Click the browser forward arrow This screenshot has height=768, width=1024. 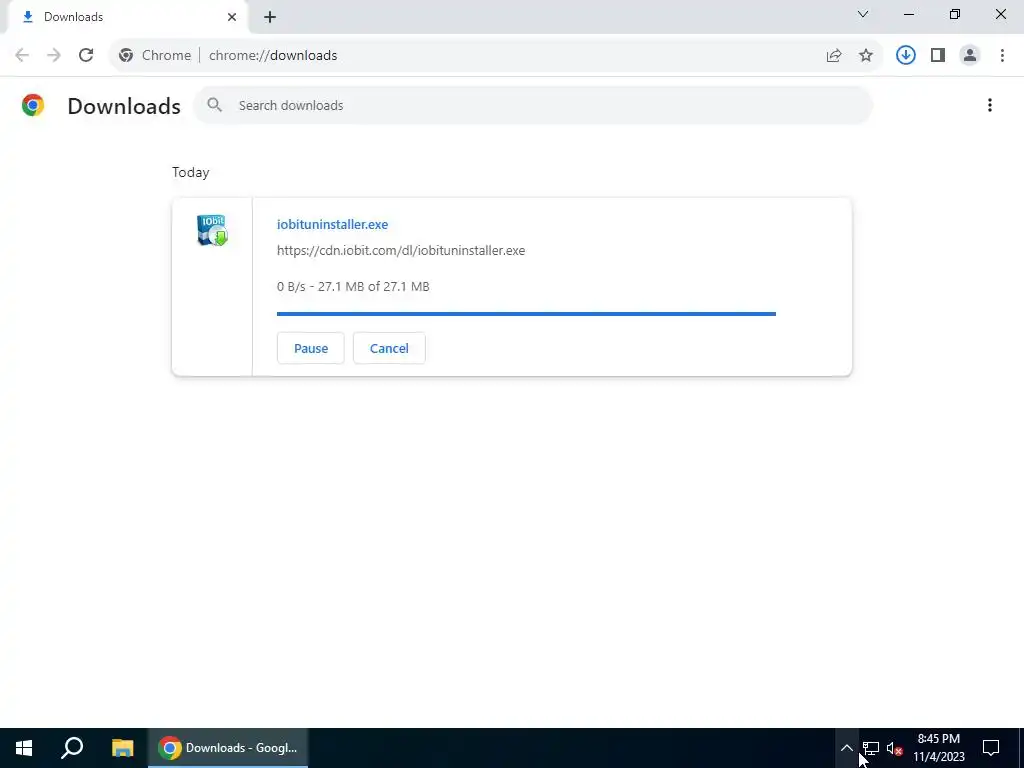[x=54, y=56]
